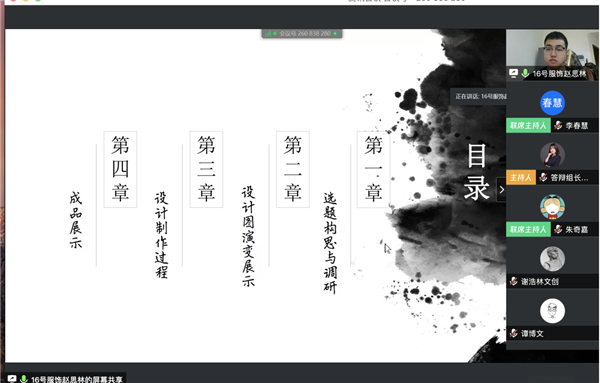Click the green mic icon in bottom status bar

(24, 379)
